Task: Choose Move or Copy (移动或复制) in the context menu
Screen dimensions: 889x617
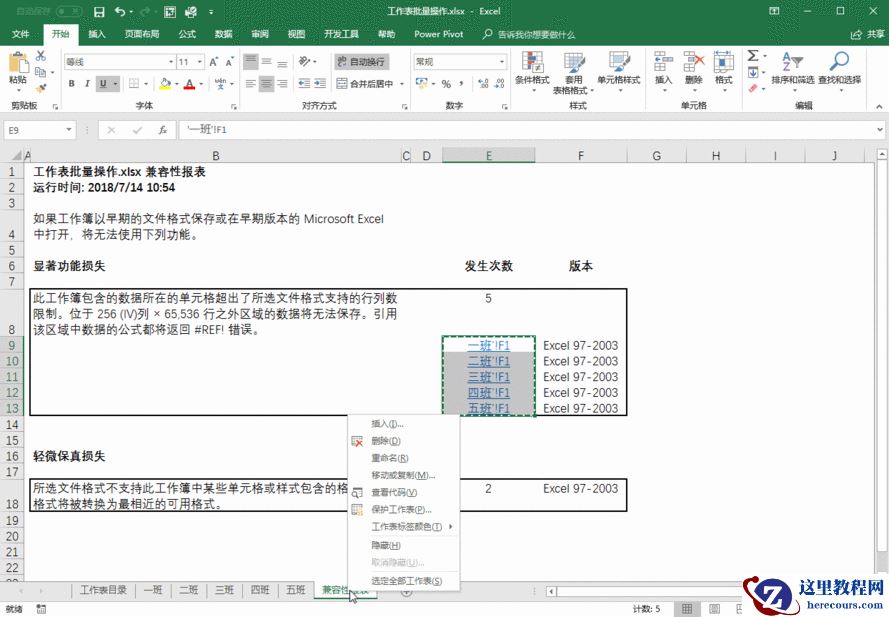Action: tap(404, 475)
